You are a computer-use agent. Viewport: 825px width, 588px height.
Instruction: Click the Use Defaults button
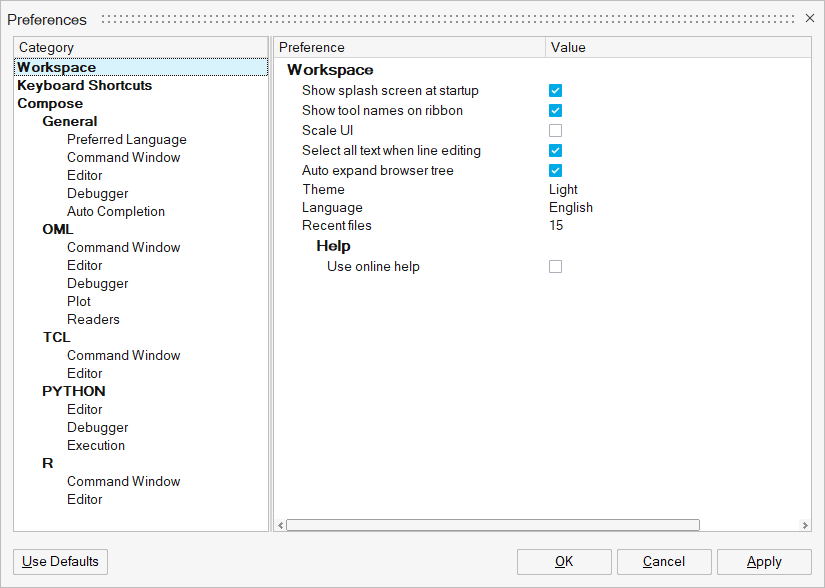pos(60,561)
